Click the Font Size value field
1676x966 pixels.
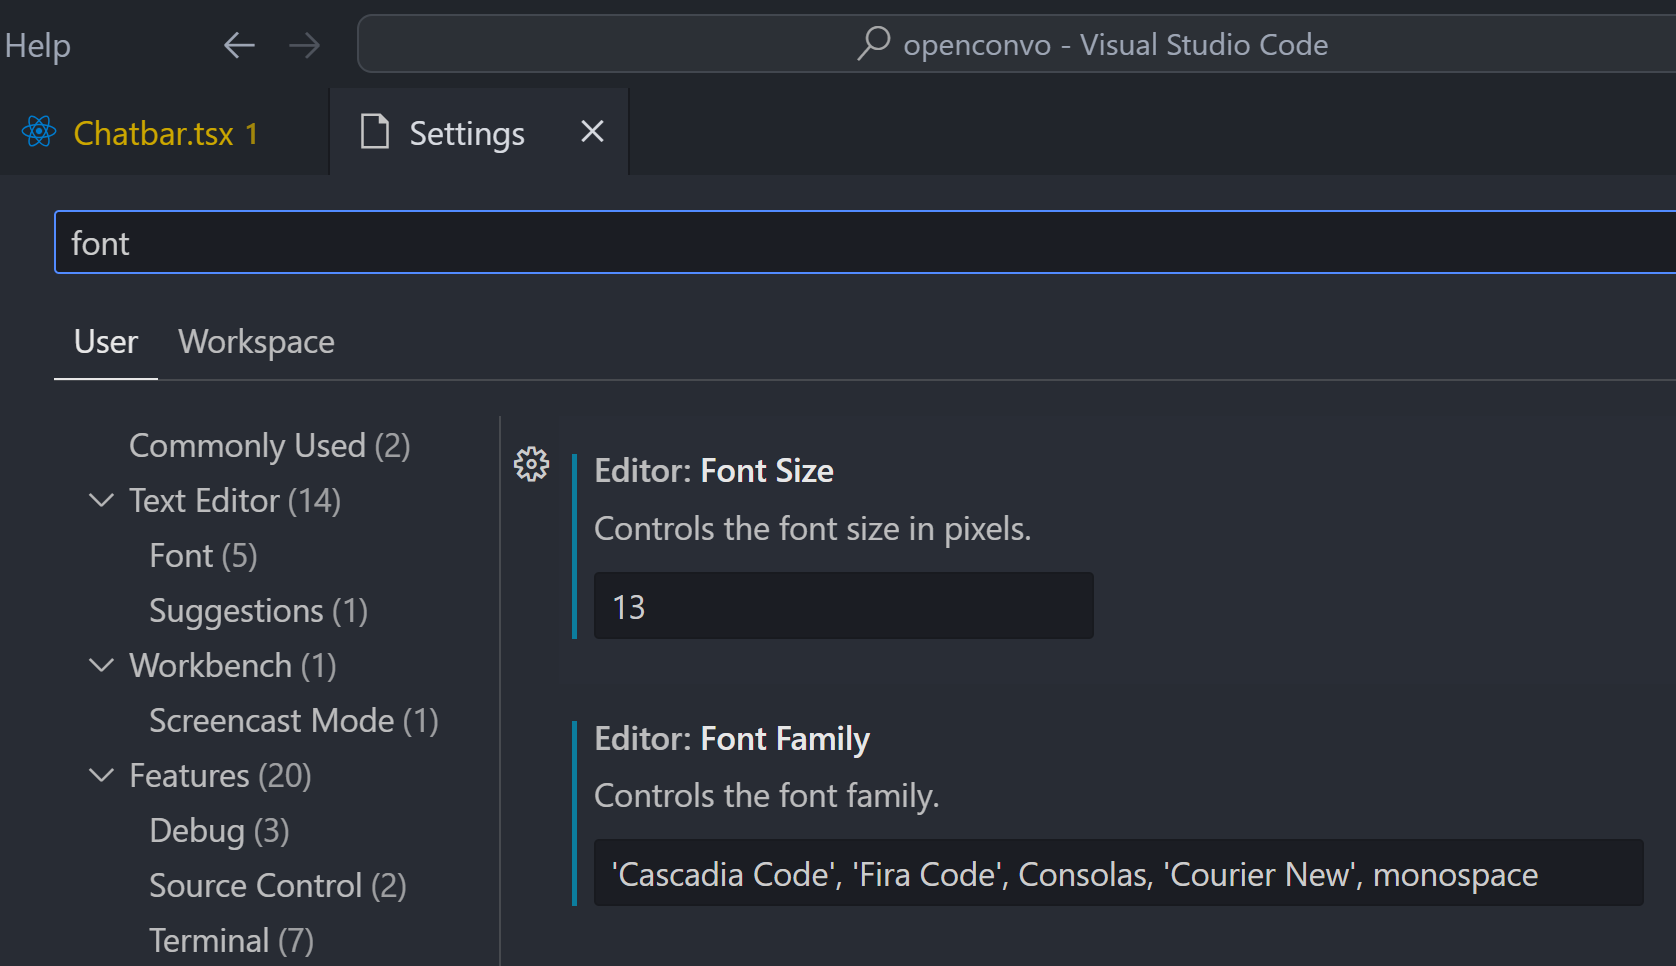point(843,606)
